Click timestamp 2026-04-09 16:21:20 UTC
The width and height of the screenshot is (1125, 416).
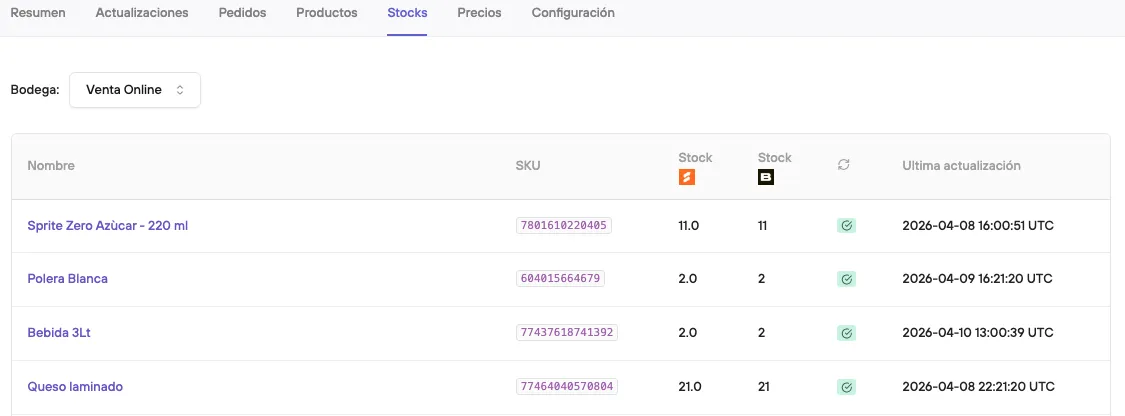click(977, 279)
